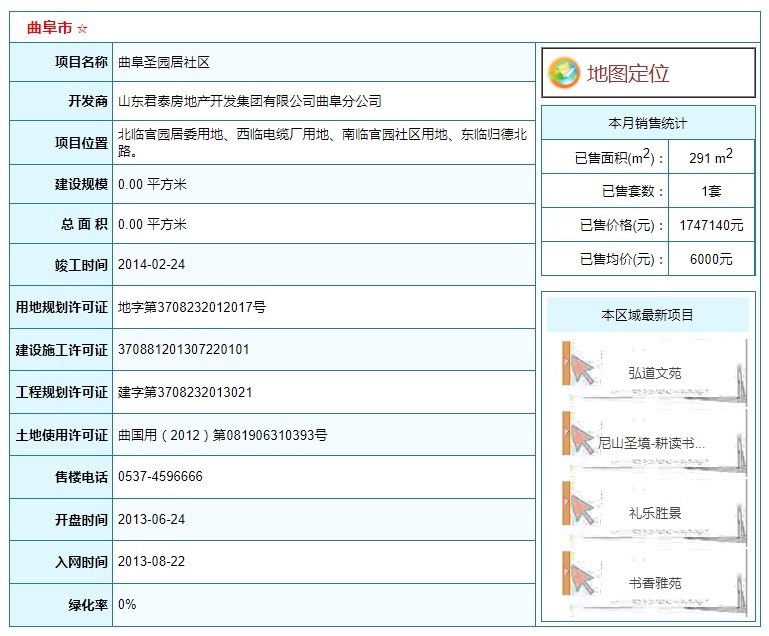The width and height of the screenshot is (769, 636).
Task: Open the 礼乐胜景 project link
Action: (x=655, y=513)
